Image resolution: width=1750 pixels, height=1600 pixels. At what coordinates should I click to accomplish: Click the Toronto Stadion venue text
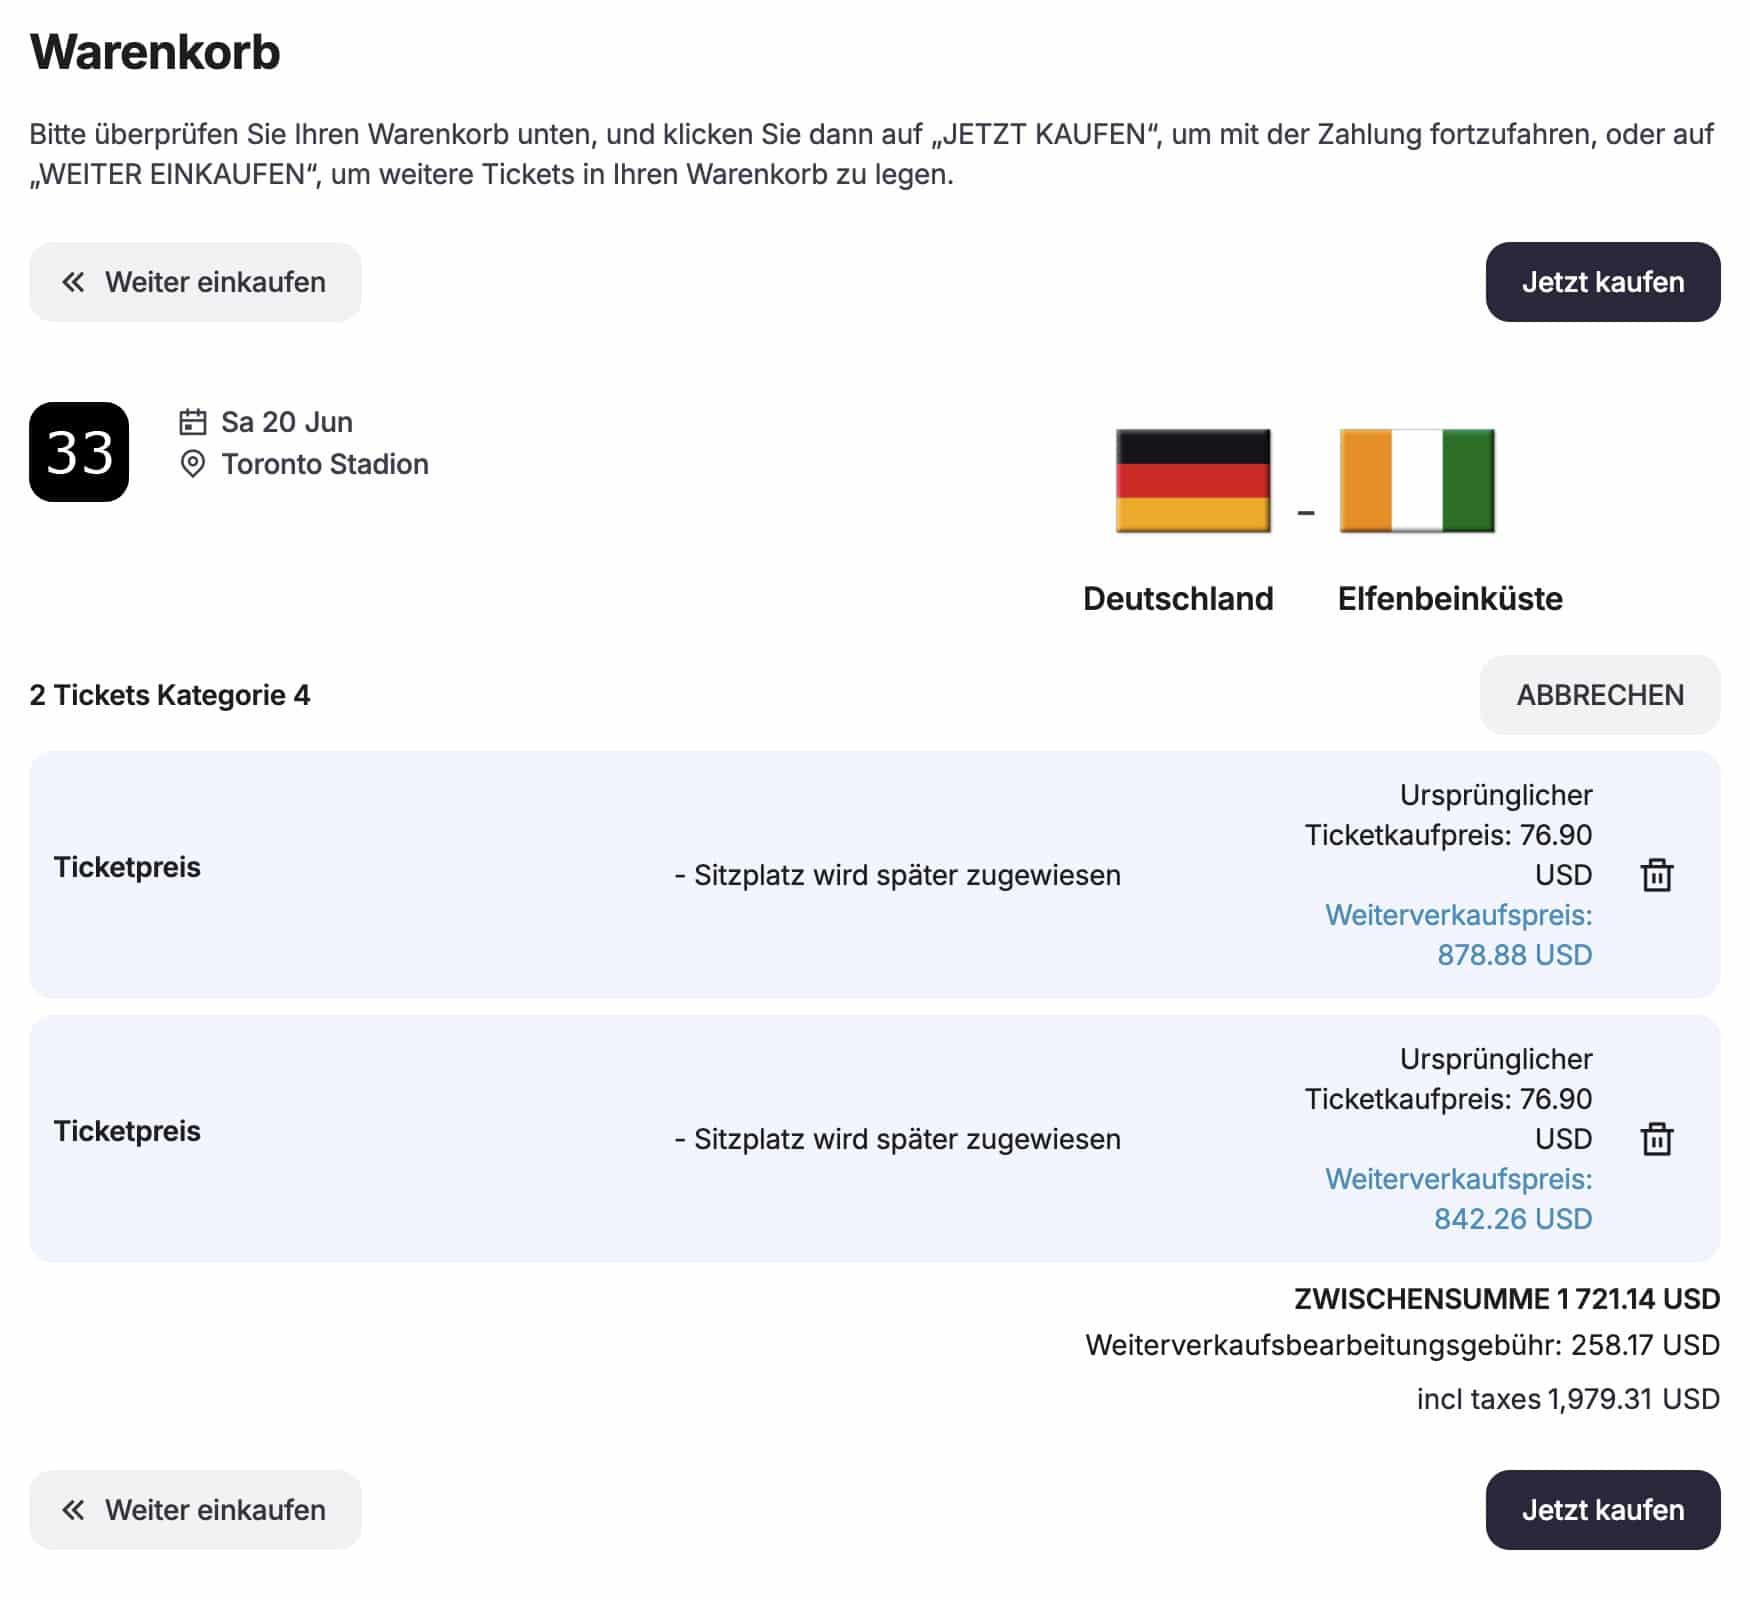(324, 464)
